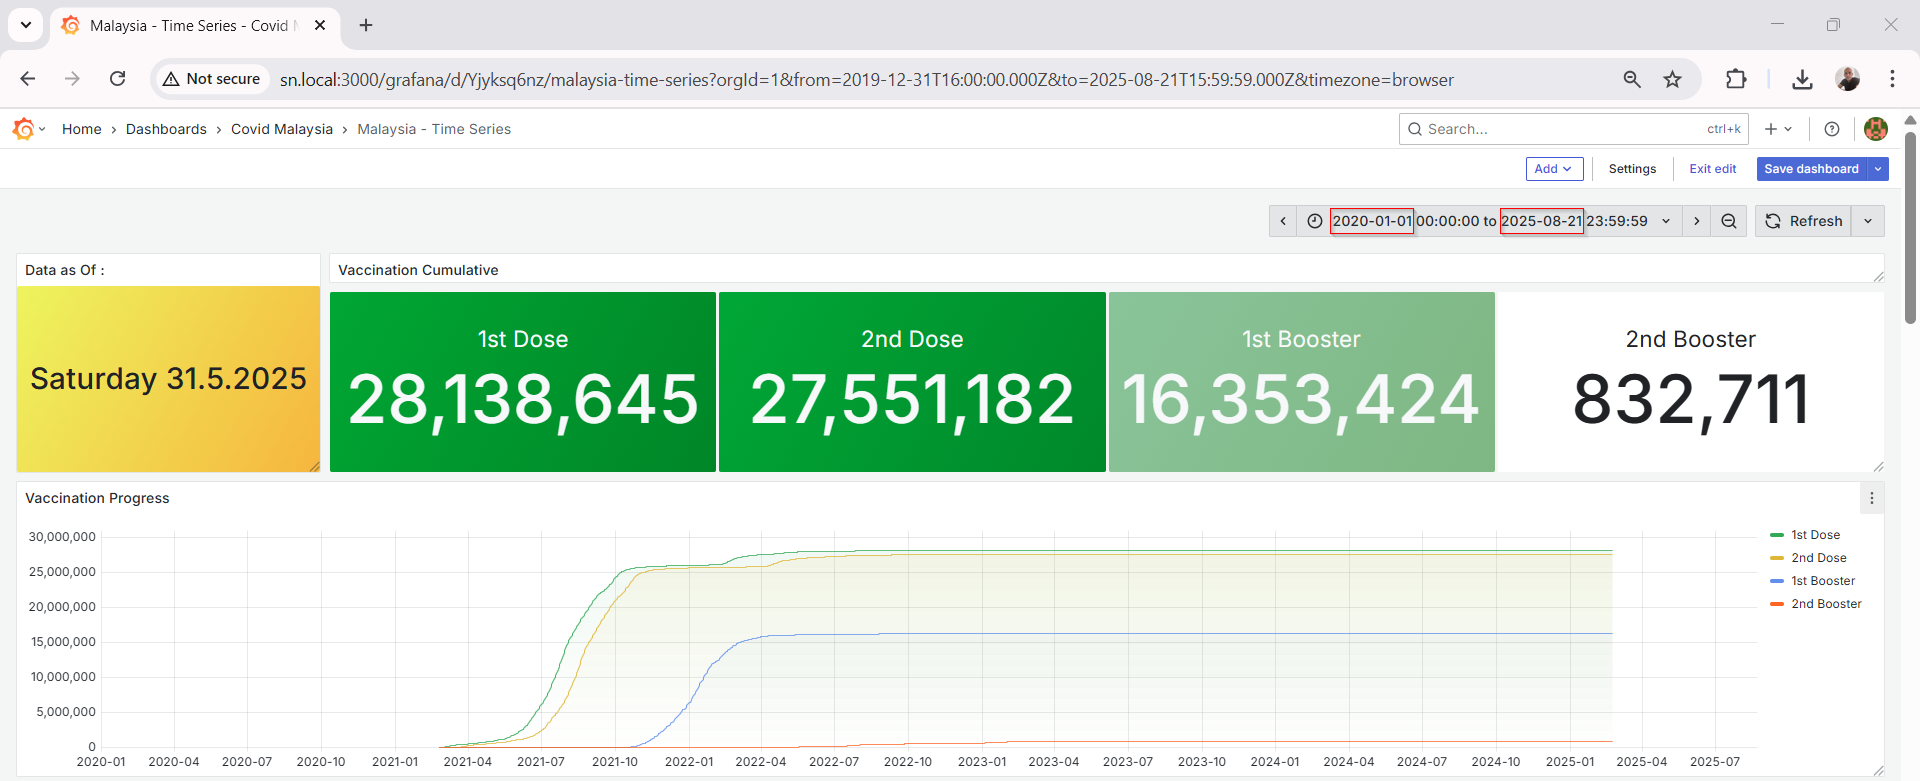Open the help question mark icon
1920x781 pixels.
coord(1831,129)
